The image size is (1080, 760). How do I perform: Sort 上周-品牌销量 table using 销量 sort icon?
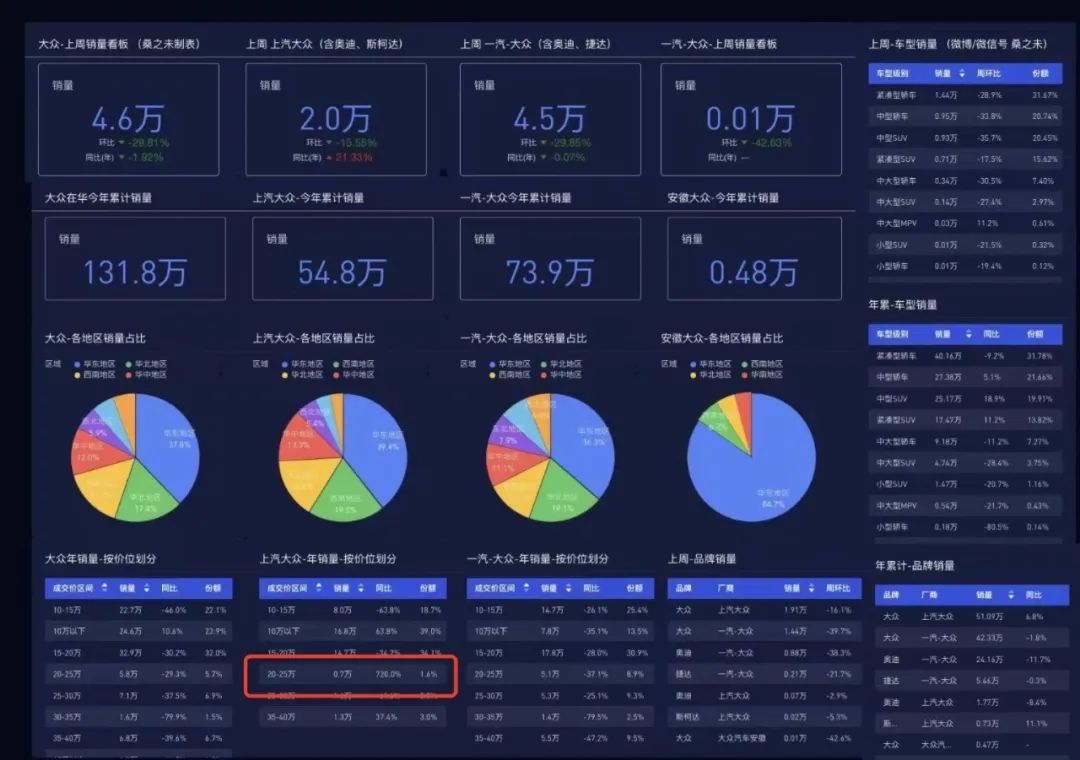[x=811, y=588]
